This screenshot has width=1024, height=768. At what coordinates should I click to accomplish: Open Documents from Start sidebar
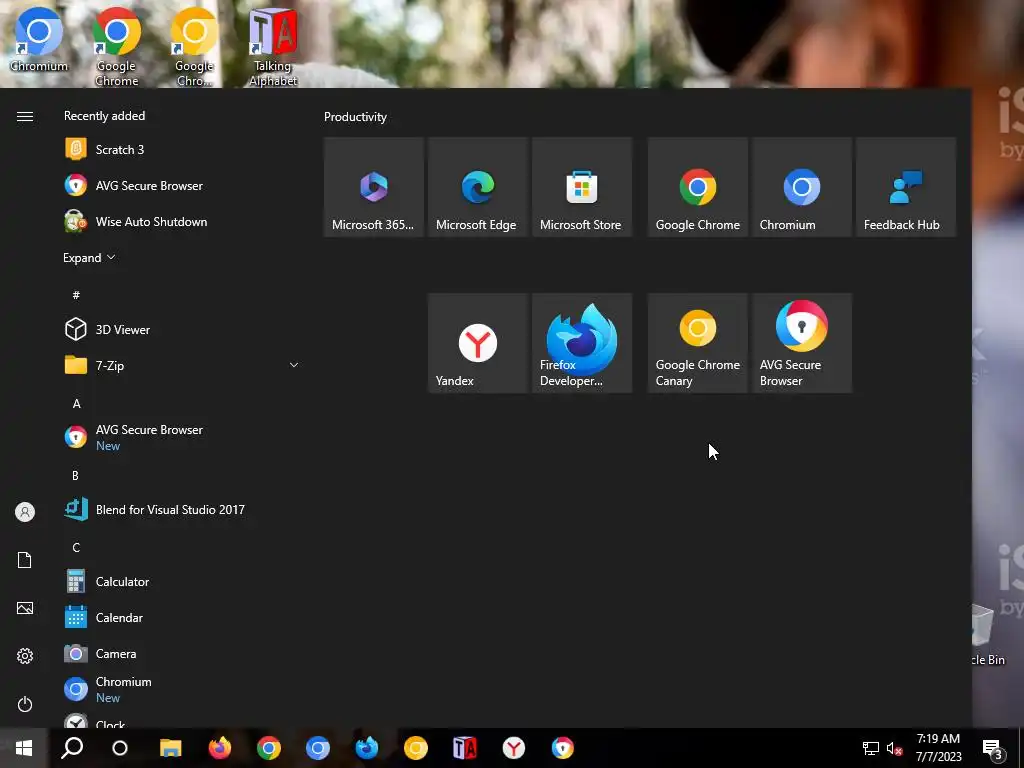pos(25,560)
